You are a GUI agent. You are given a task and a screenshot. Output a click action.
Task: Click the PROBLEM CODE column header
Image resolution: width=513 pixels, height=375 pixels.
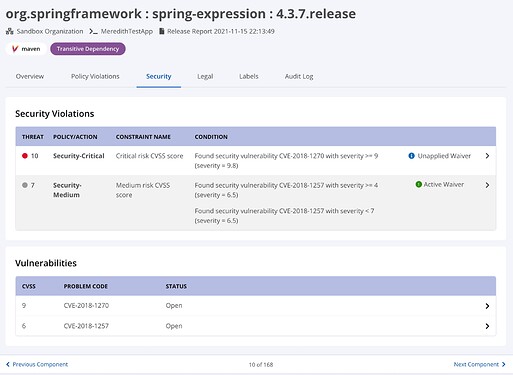tap(86, 286)
